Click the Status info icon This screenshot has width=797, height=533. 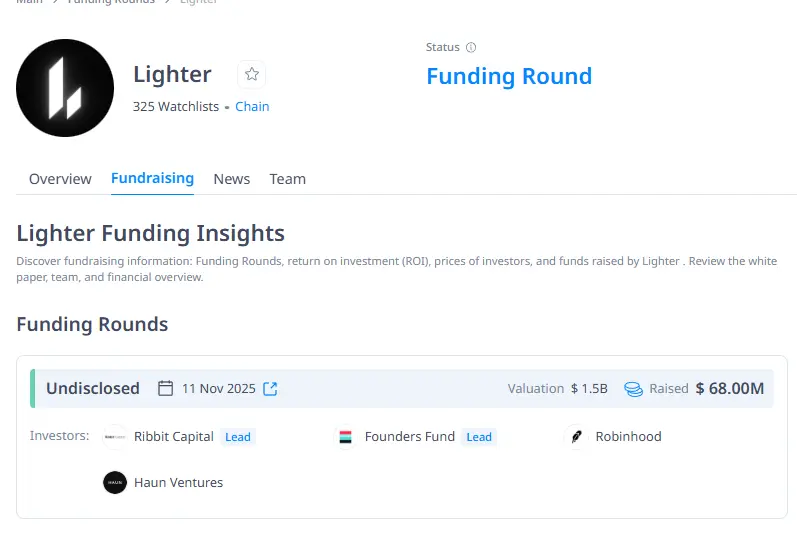click(x=471, y=47)
